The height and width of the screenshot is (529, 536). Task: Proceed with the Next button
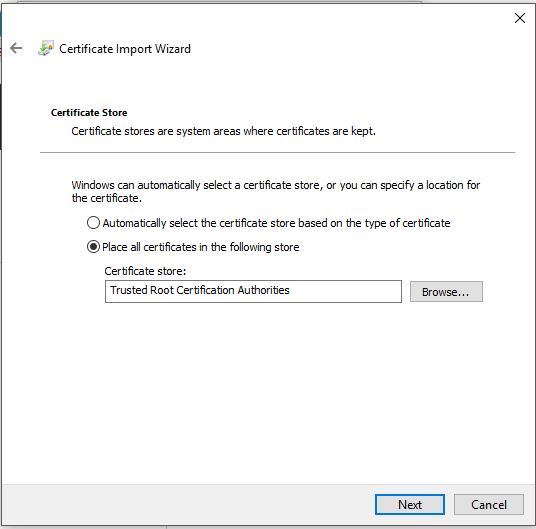(x=410, y=504)
